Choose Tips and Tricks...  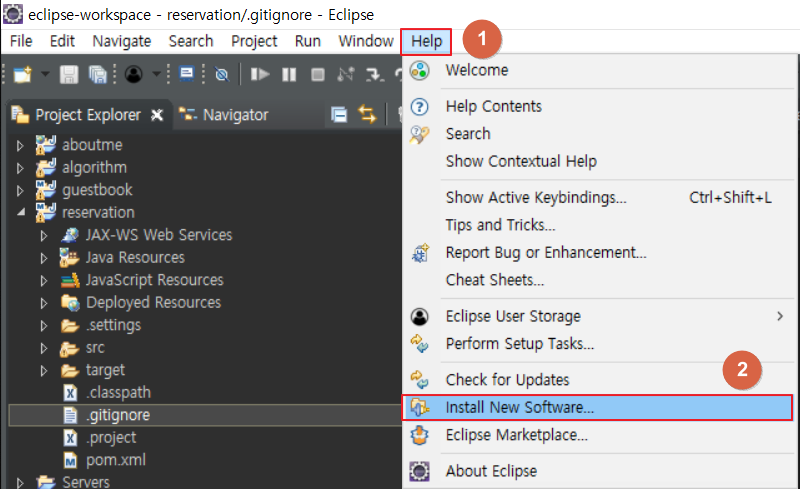(x=600, y=225)
